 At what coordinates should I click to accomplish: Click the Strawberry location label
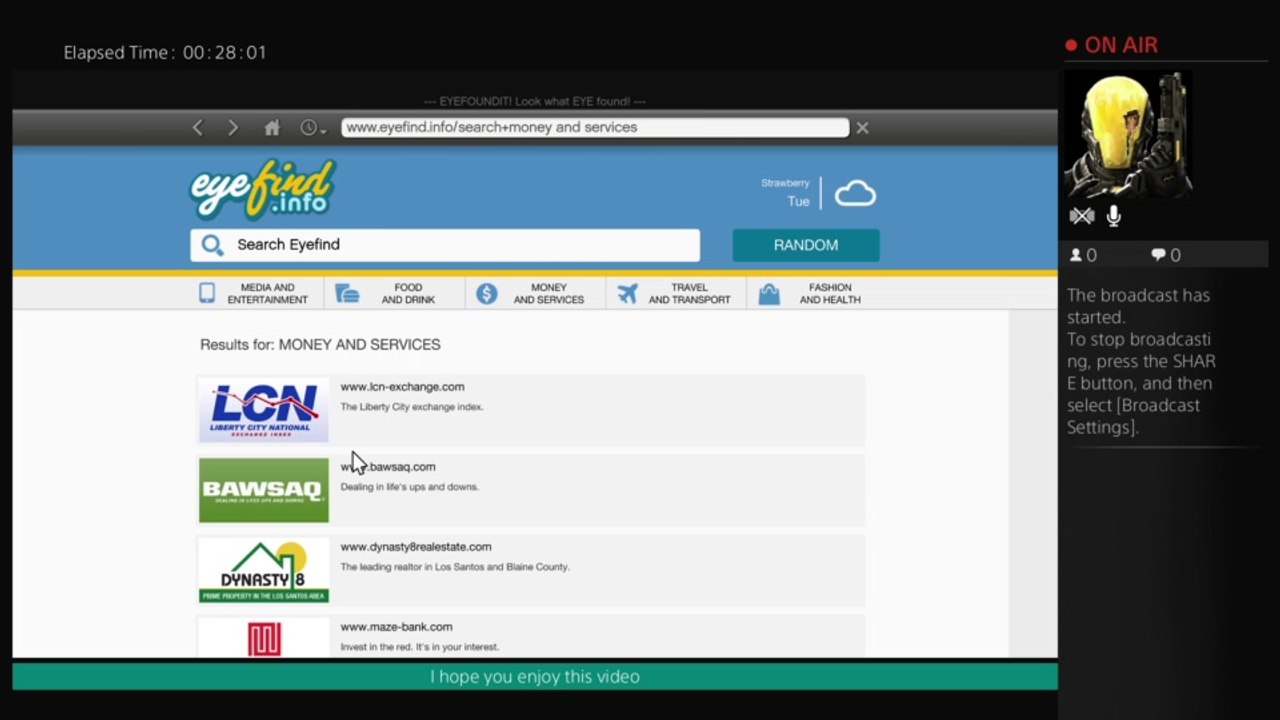pos(785,183)
